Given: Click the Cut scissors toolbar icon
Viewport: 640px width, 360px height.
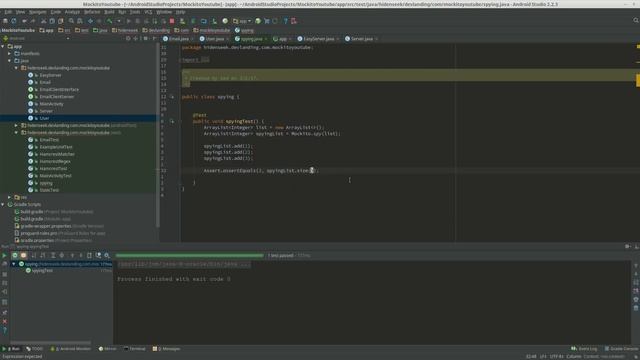Looking at the screenshot, I should [44, 21].
